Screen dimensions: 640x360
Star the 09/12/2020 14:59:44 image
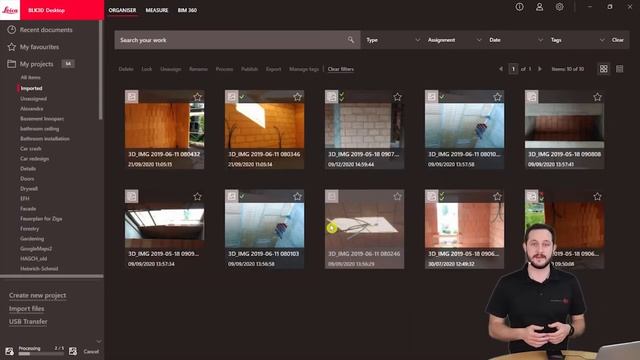397,97
